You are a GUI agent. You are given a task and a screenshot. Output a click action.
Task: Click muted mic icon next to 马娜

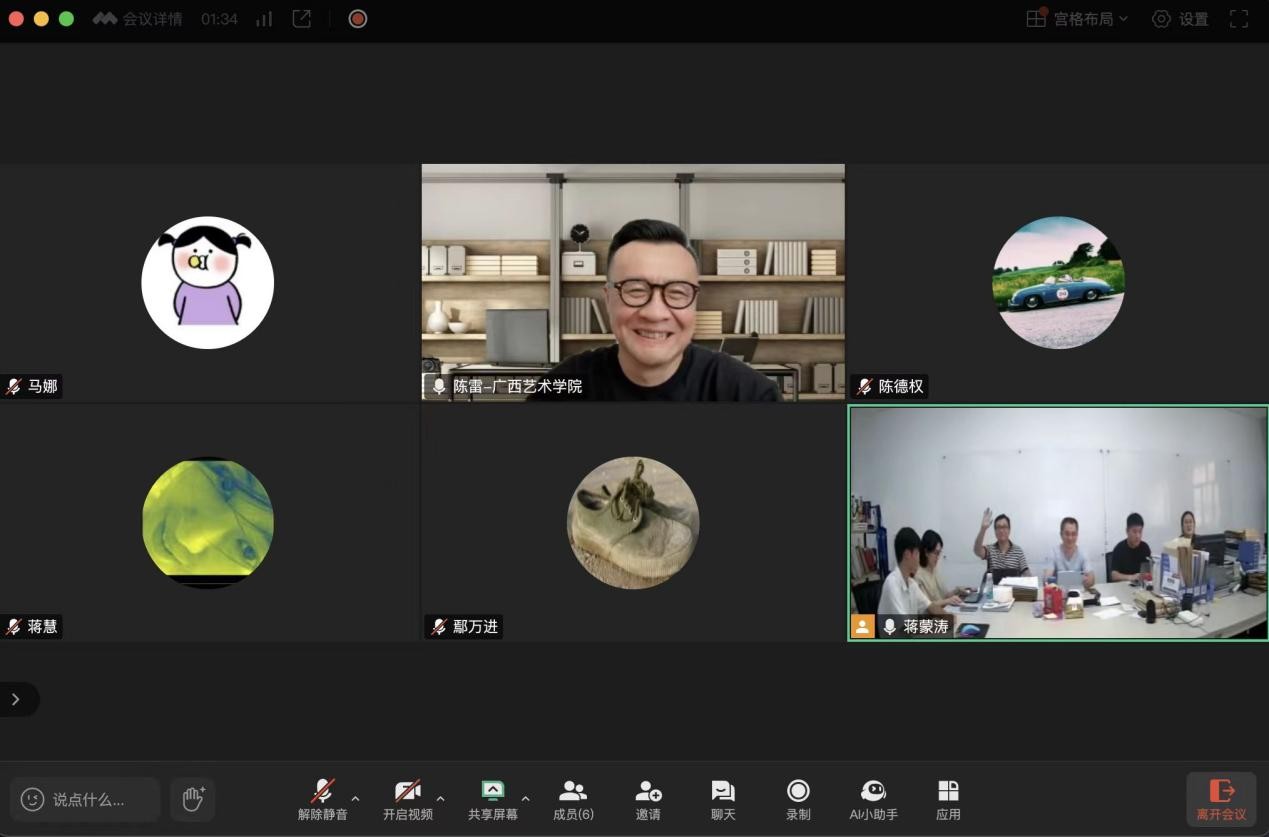[x=14, y=386]
